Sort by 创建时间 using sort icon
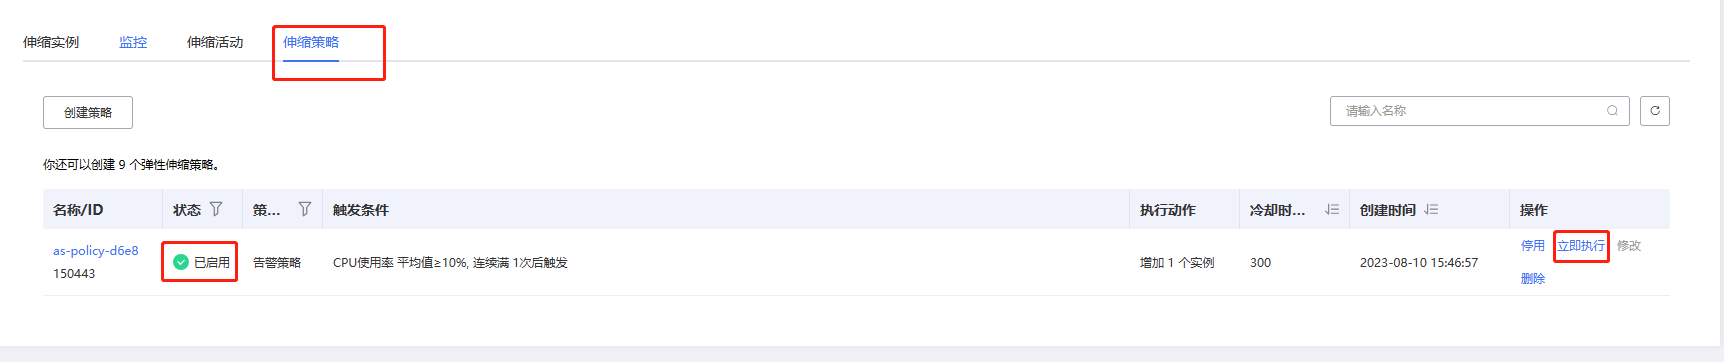The width and height of the screenshot is (1724, 362). pos(1431,209)
